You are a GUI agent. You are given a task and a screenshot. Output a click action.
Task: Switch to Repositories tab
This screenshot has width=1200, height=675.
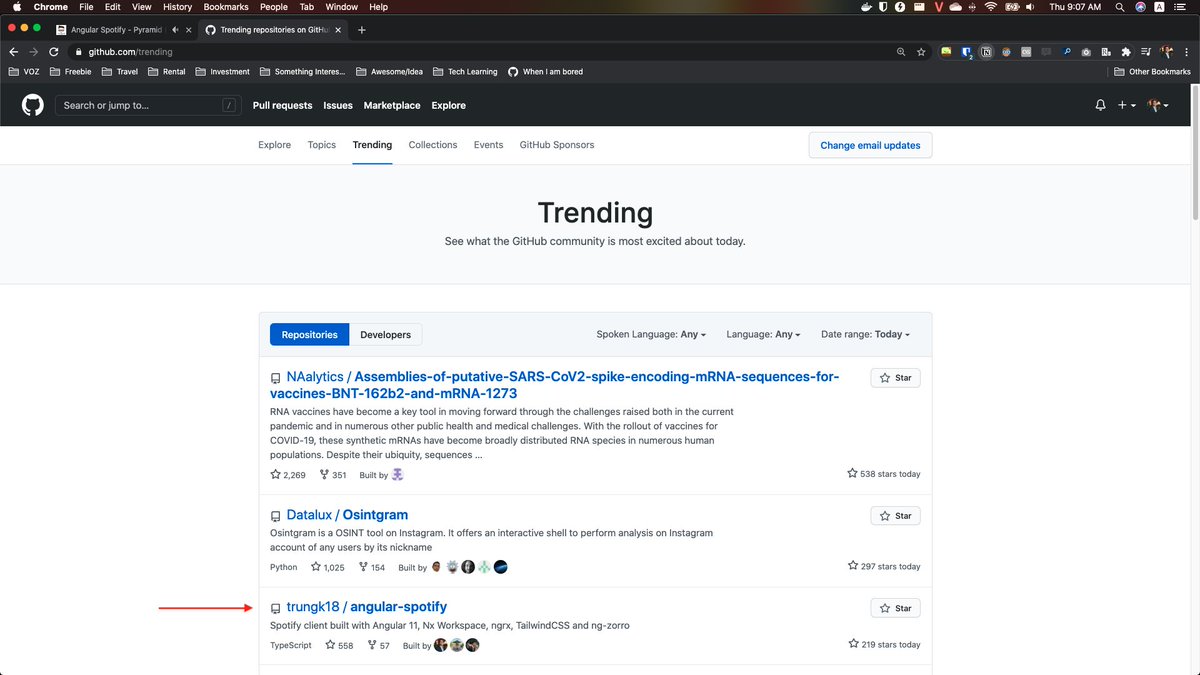309,334
